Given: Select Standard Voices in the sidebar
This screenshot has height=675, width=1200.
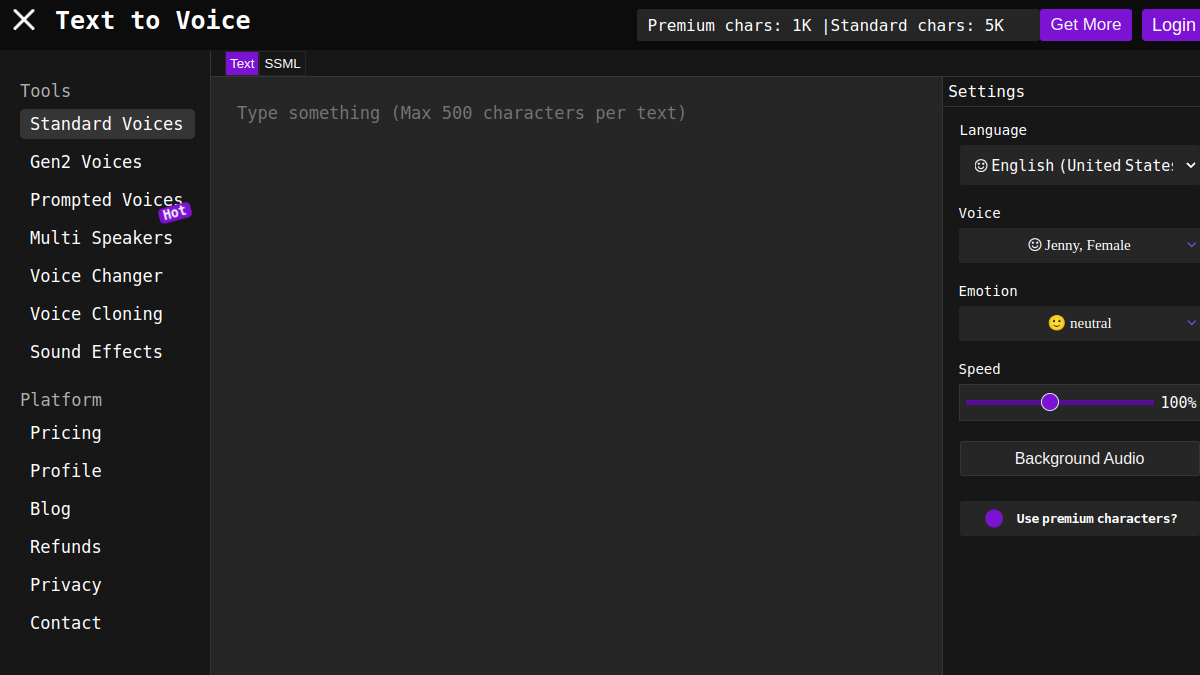Looking at the screenshot, I should tap(107, 124).
